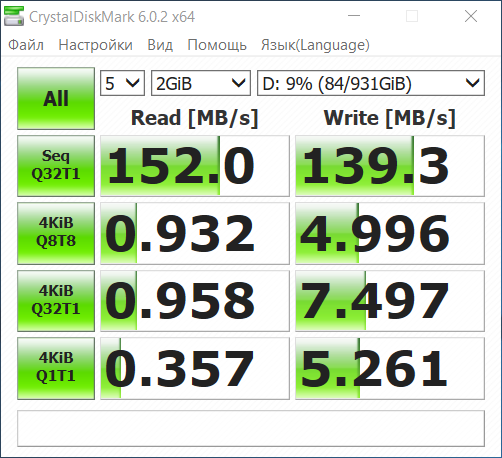The image size is (502, 458).
Task: Run all benchmarks with the All button
Action: [56, 98]
